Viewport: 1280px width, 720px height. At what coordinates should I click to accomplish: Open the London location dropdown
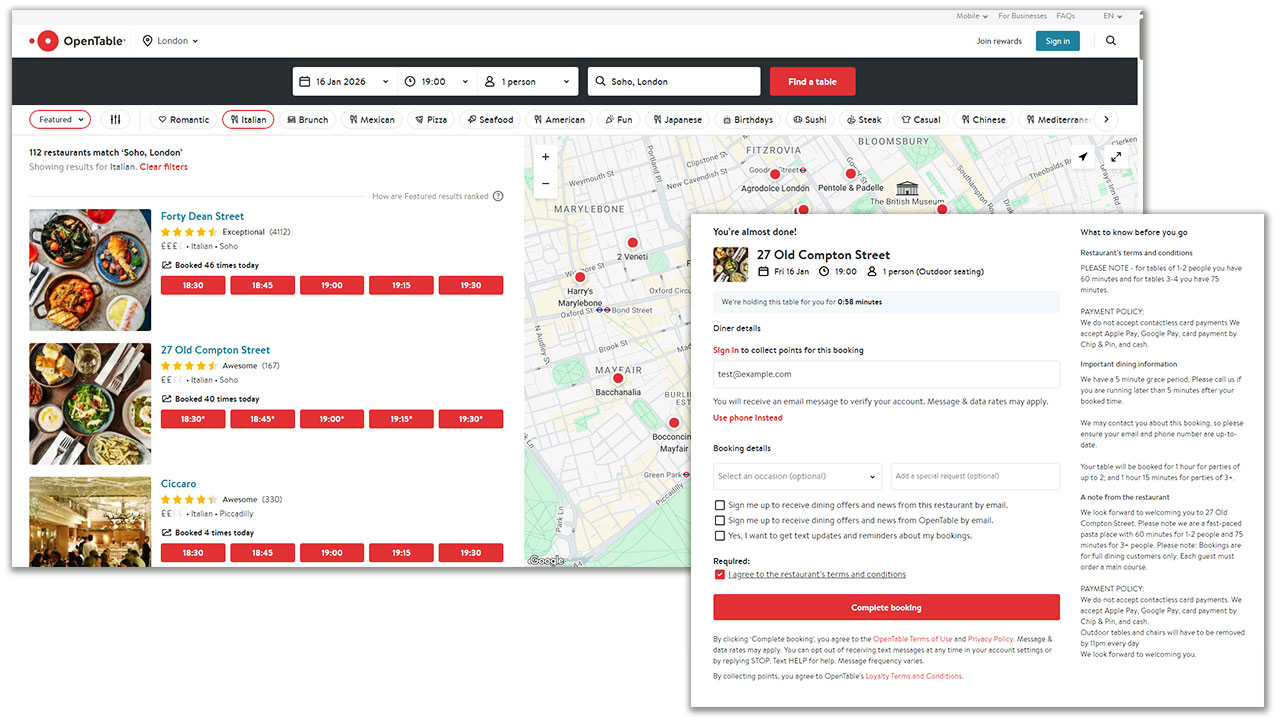coord(170,41)
